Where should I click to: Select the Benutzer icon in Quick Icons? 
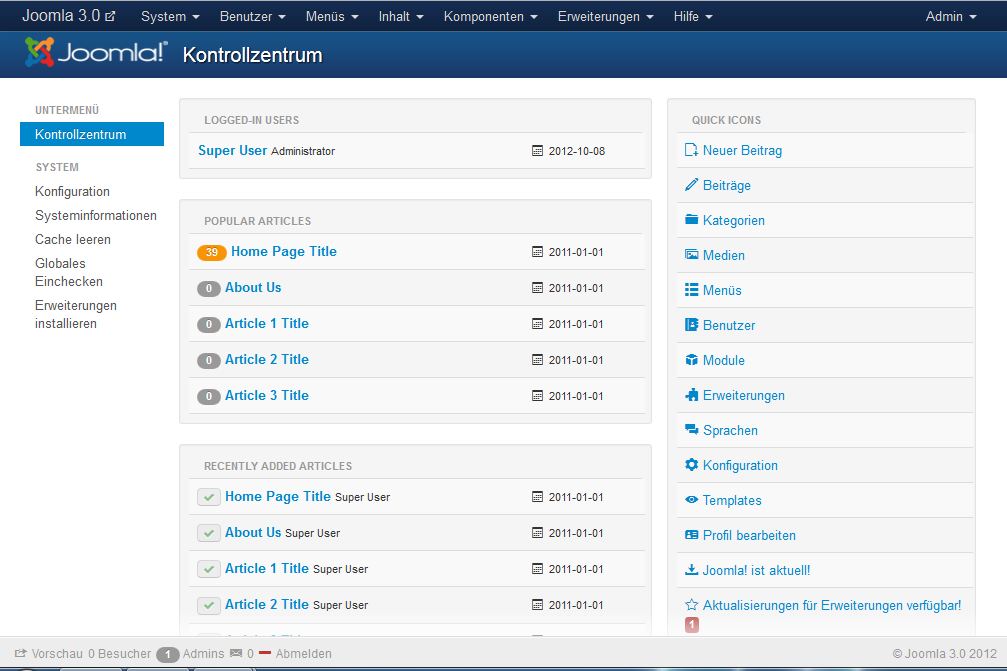pos(690,325)
